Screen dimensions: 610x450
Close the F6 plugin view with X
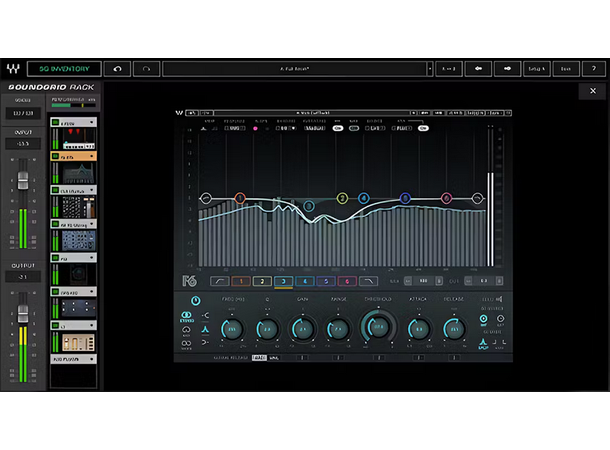(593, 91)
